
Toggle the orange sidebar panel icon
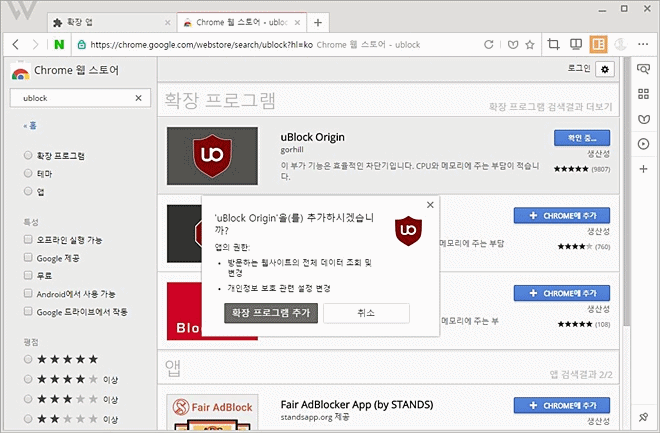point(598,44)
